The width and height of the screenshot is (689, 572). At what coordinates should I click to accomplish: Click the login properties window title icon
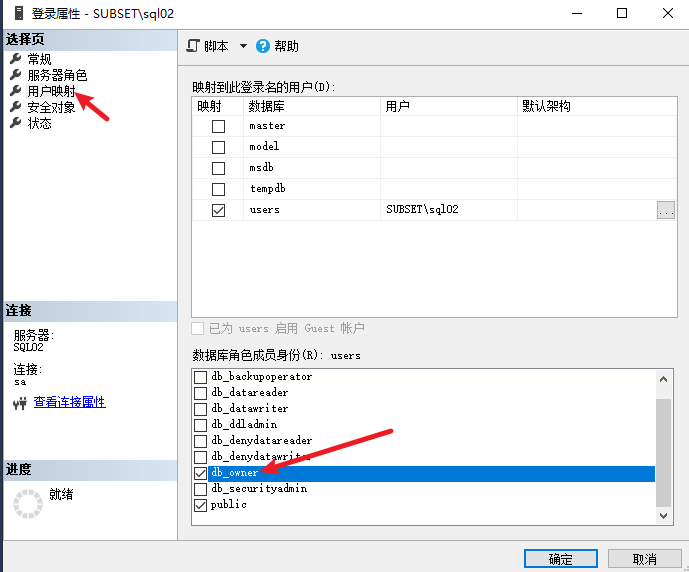[14, 14]
